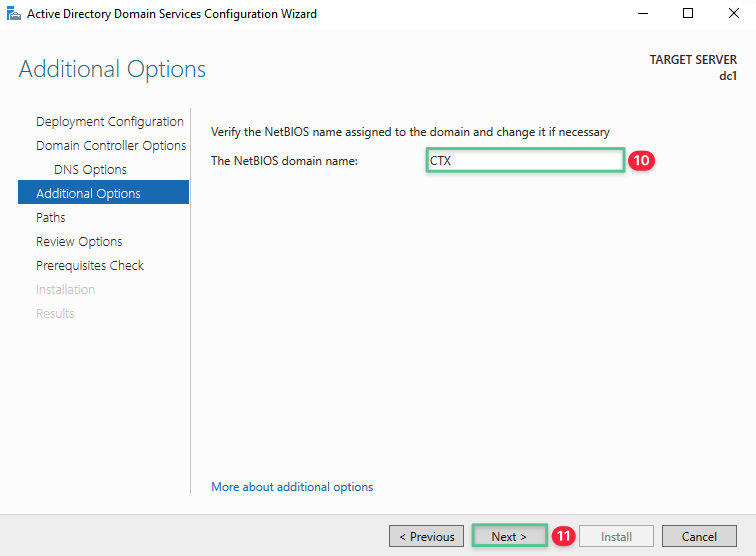Maximize the configuration wizard window
The image size is (756, 556).
click(x=688, y=14)
